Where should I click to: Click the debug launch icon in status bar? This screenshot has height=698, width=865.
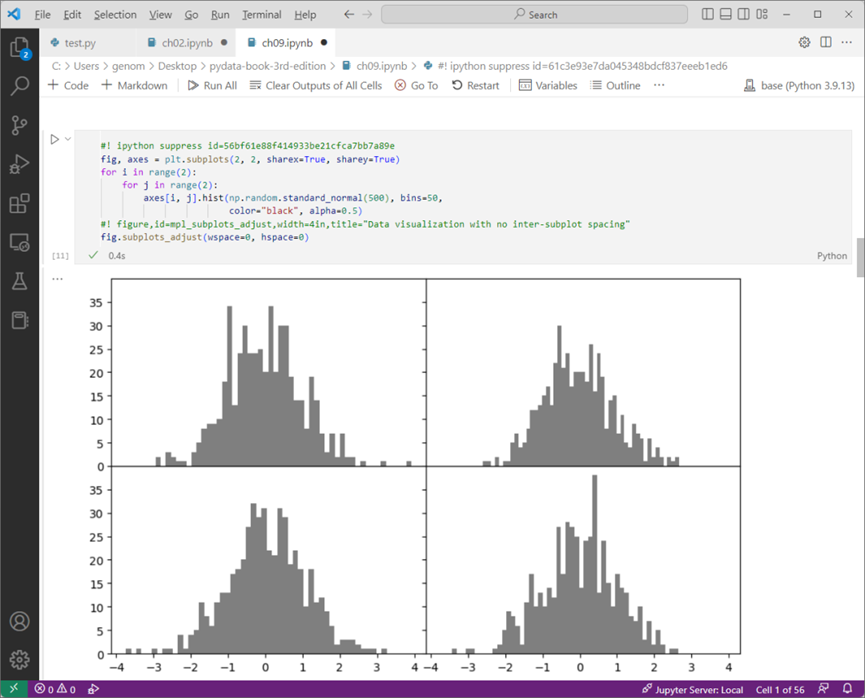93,689
